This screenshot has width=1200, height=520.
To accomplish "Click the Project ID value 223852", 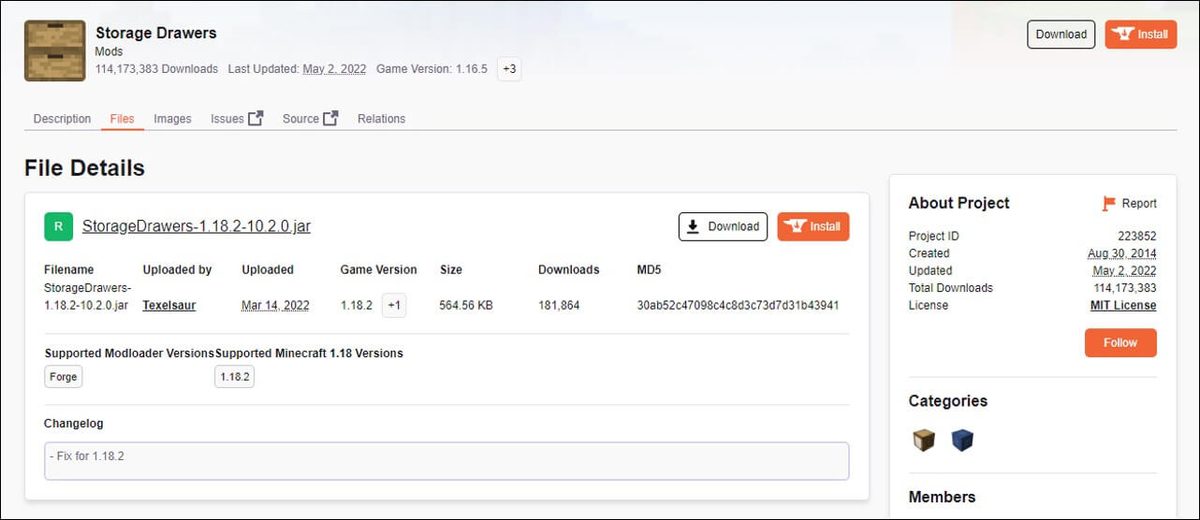I will pyautogui.click(x=1137, y=236).
